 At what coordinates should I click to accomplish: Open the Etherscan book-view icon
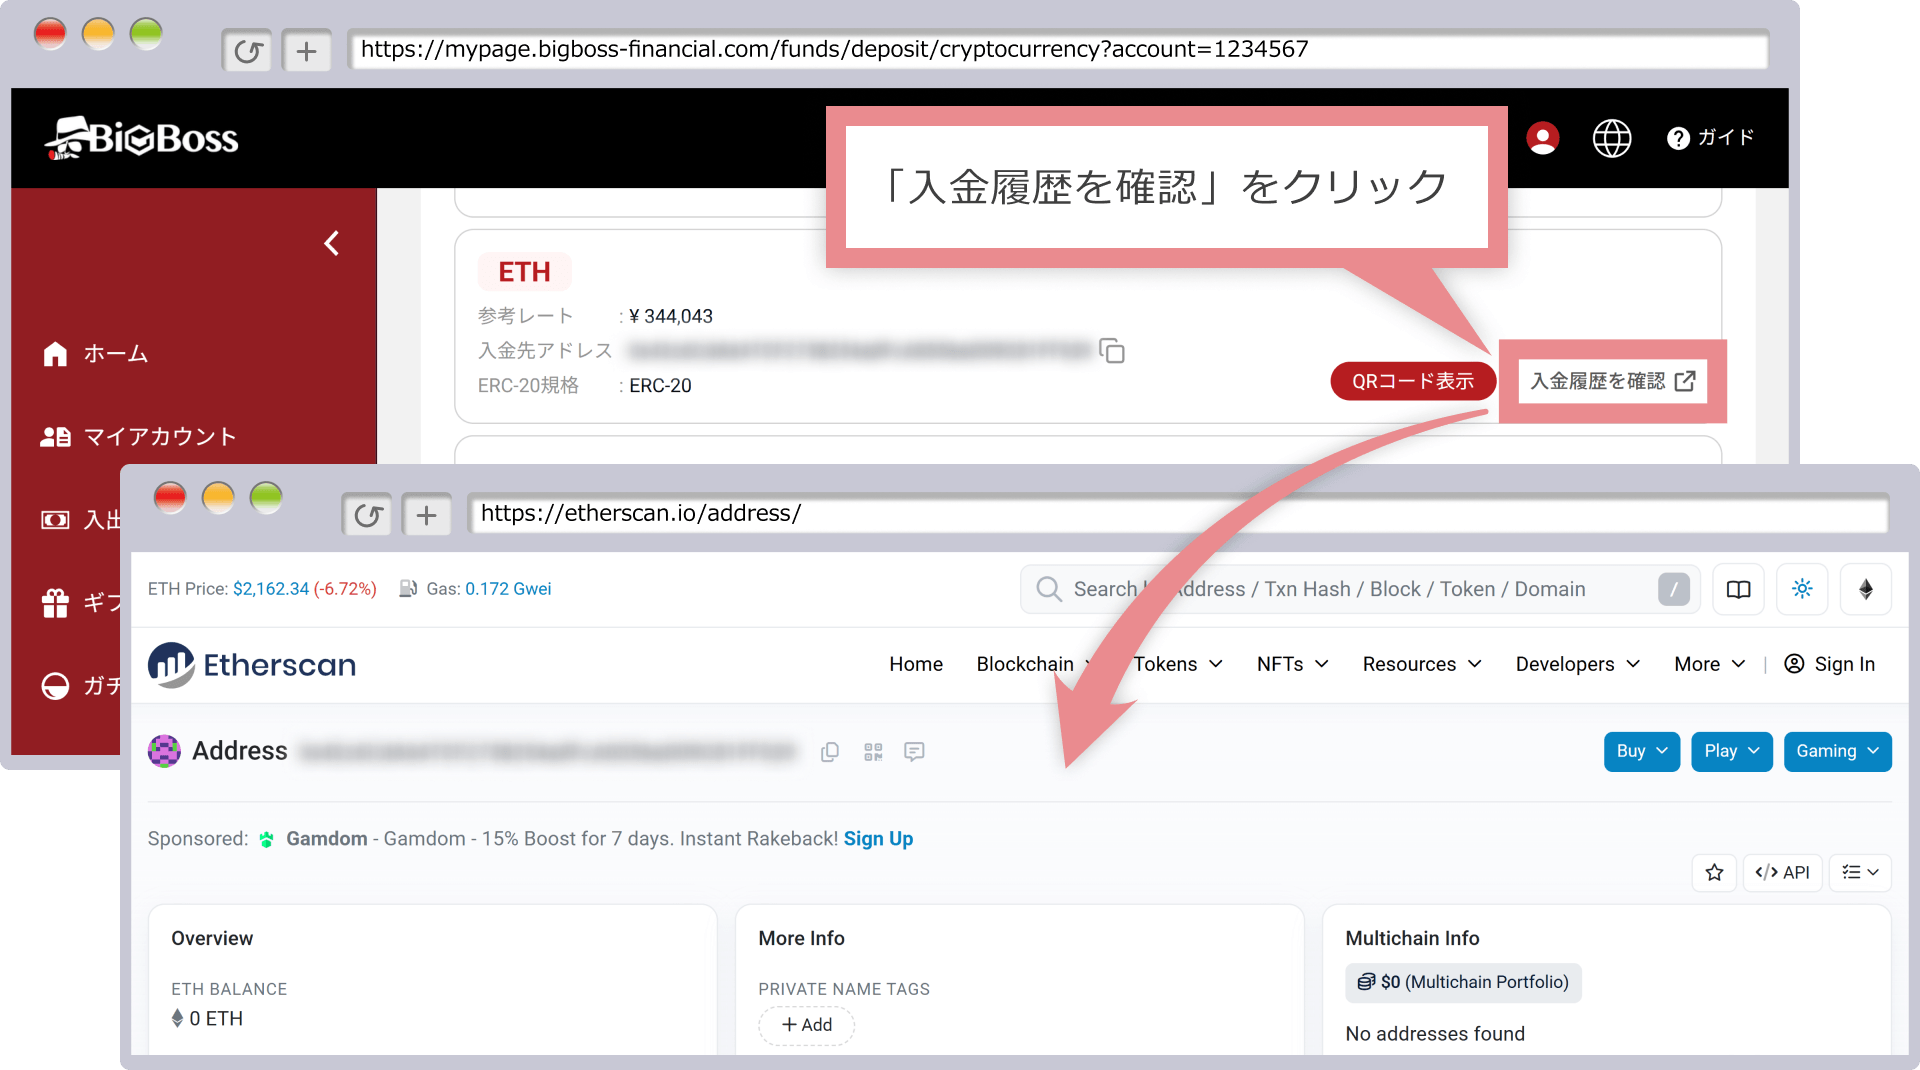pos(1738,589)
